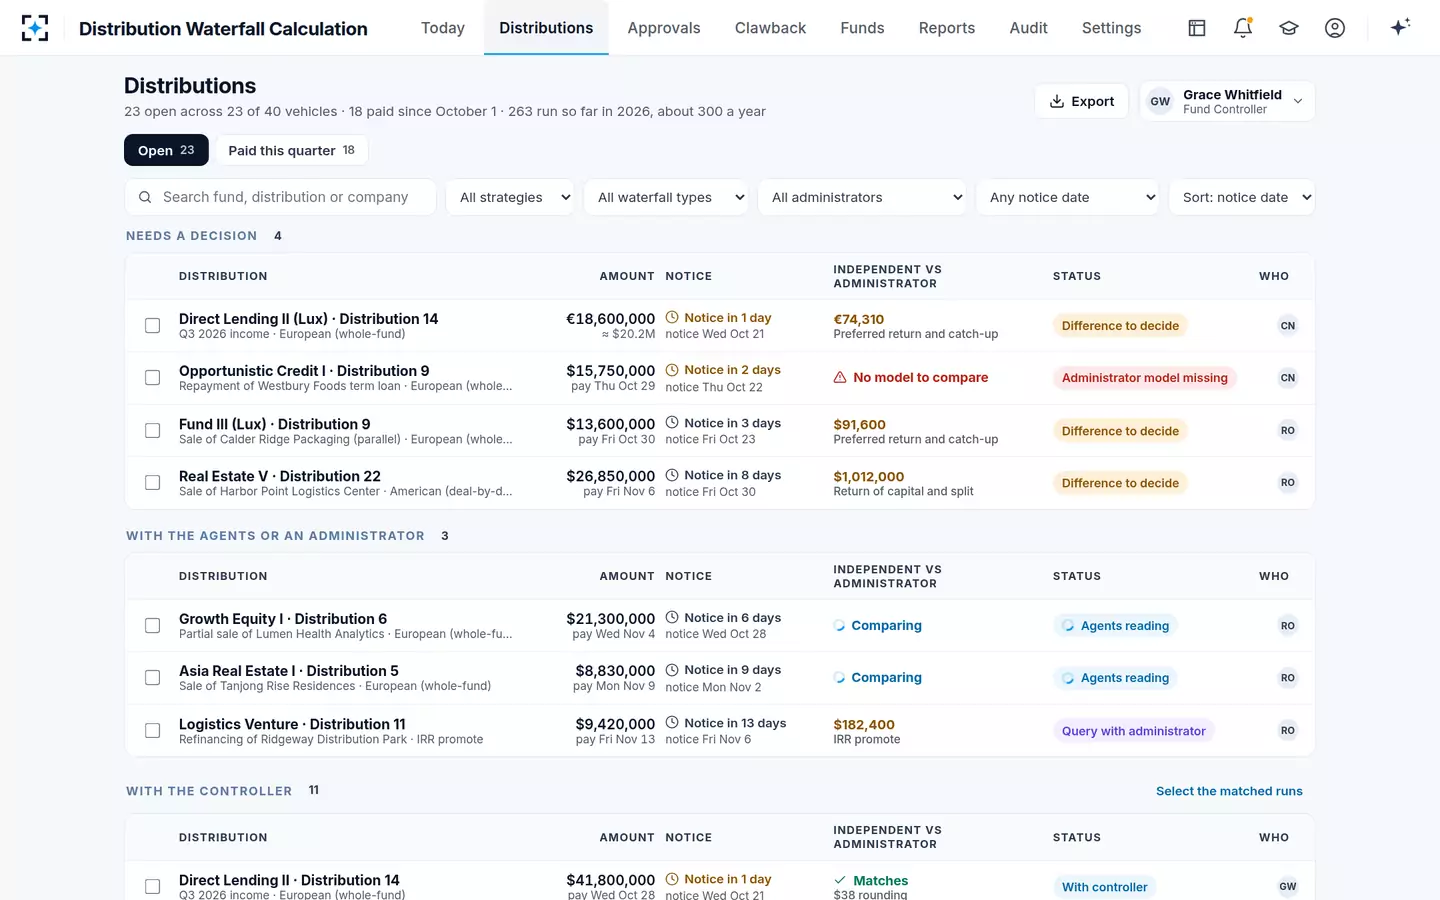Click the clock icon beside Notice in 8 days
Image resolution: width=1440 pixels, height=900 pixels.
[x=672, y=475]
